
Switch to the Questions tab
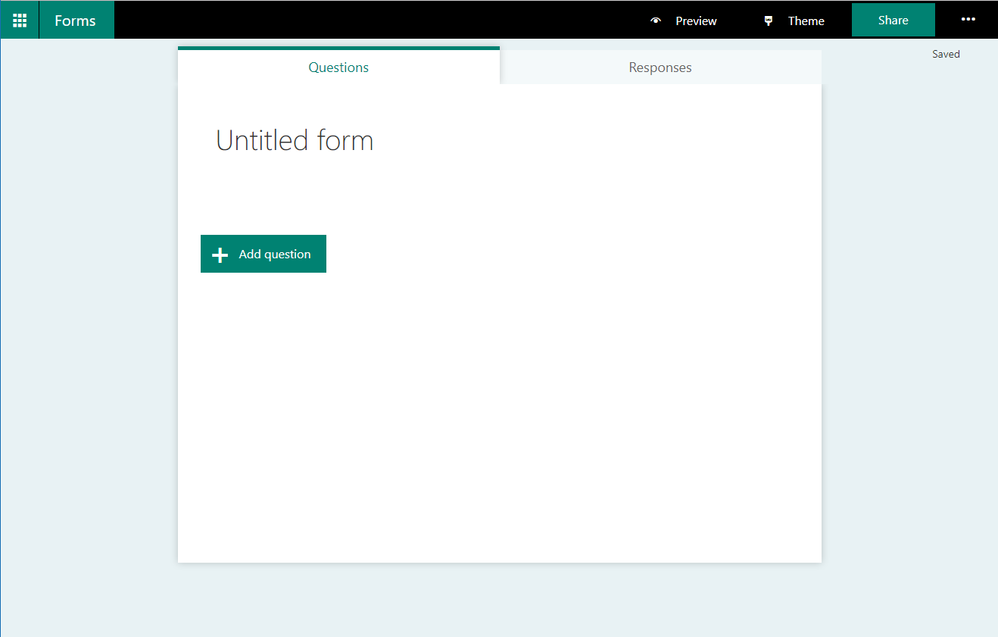click(x=339, y=67)
